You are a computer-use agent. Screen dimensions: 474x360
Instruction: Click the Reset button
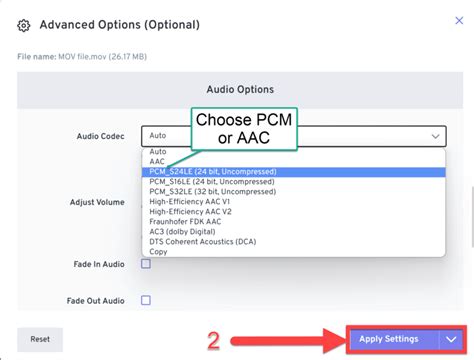coord(40,339)
